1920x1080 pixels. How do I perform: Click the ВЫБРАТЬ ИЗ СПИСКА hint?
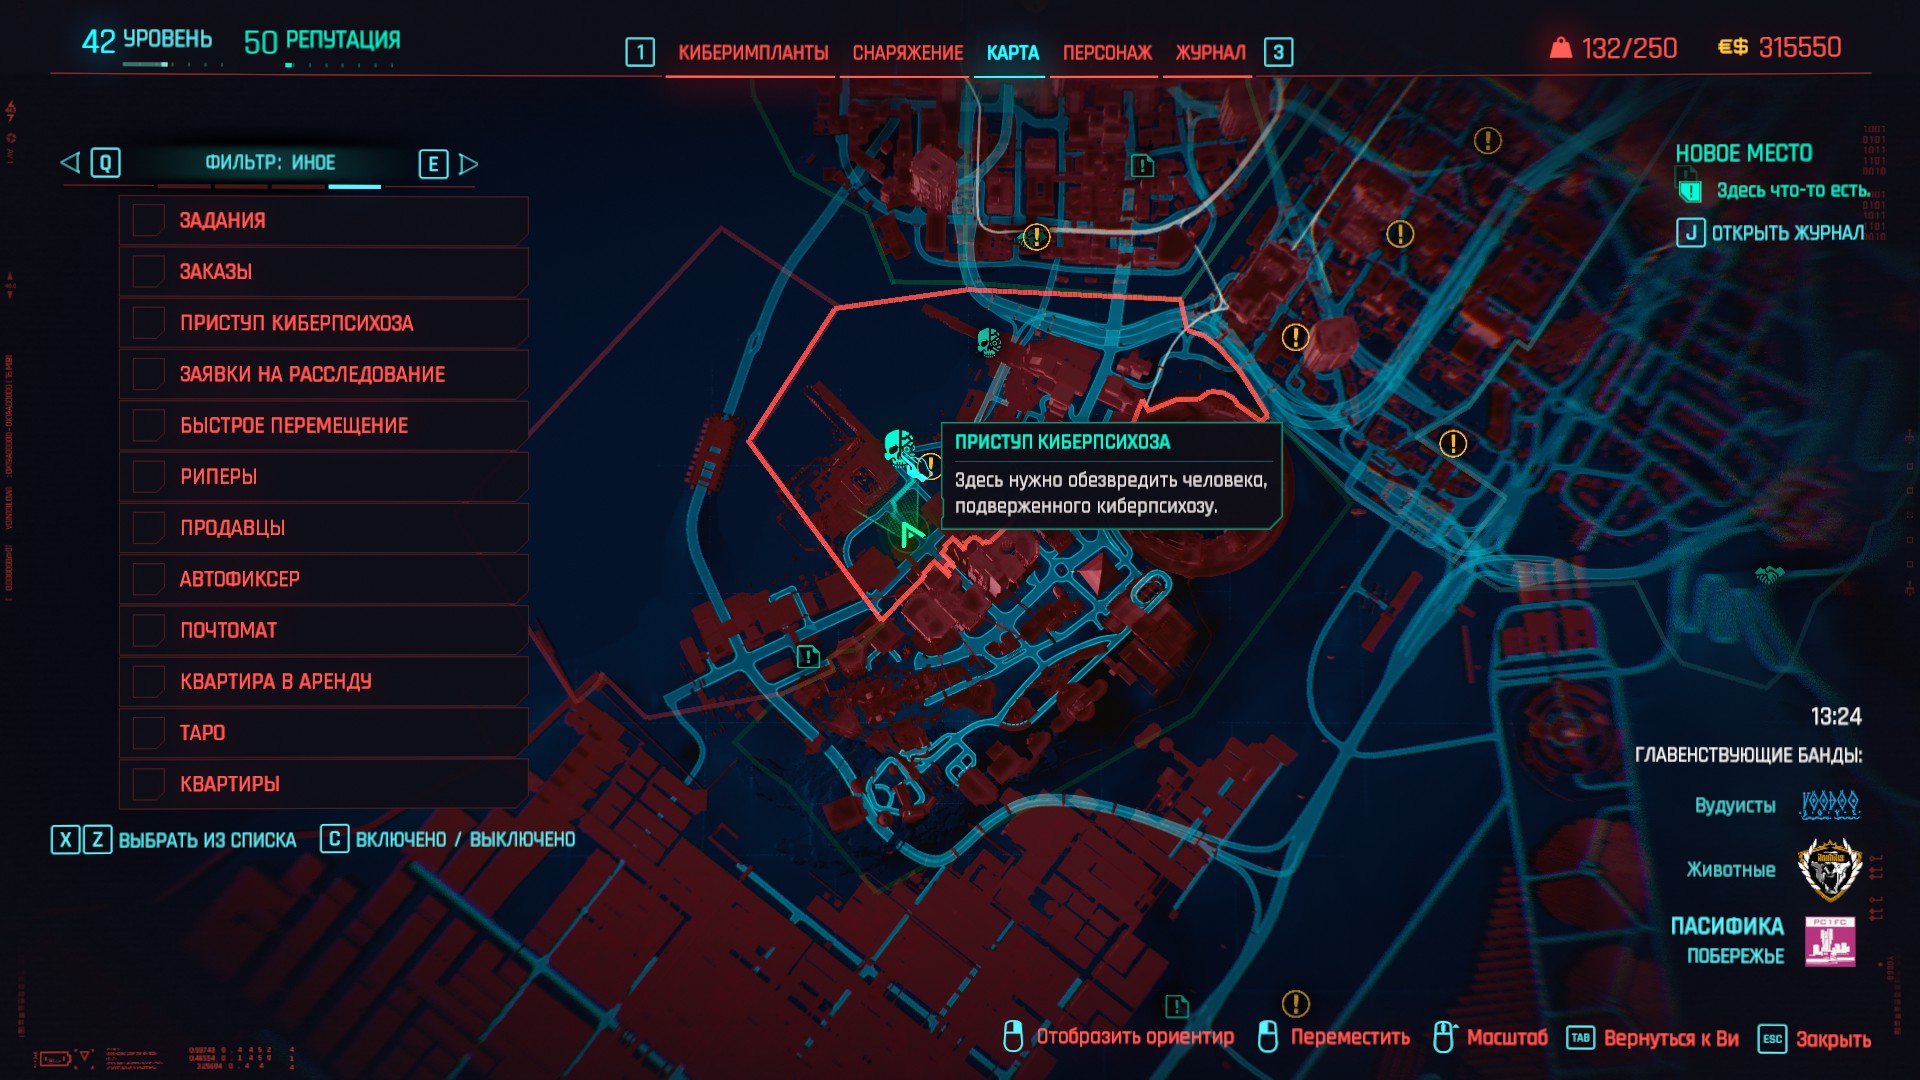207,840
